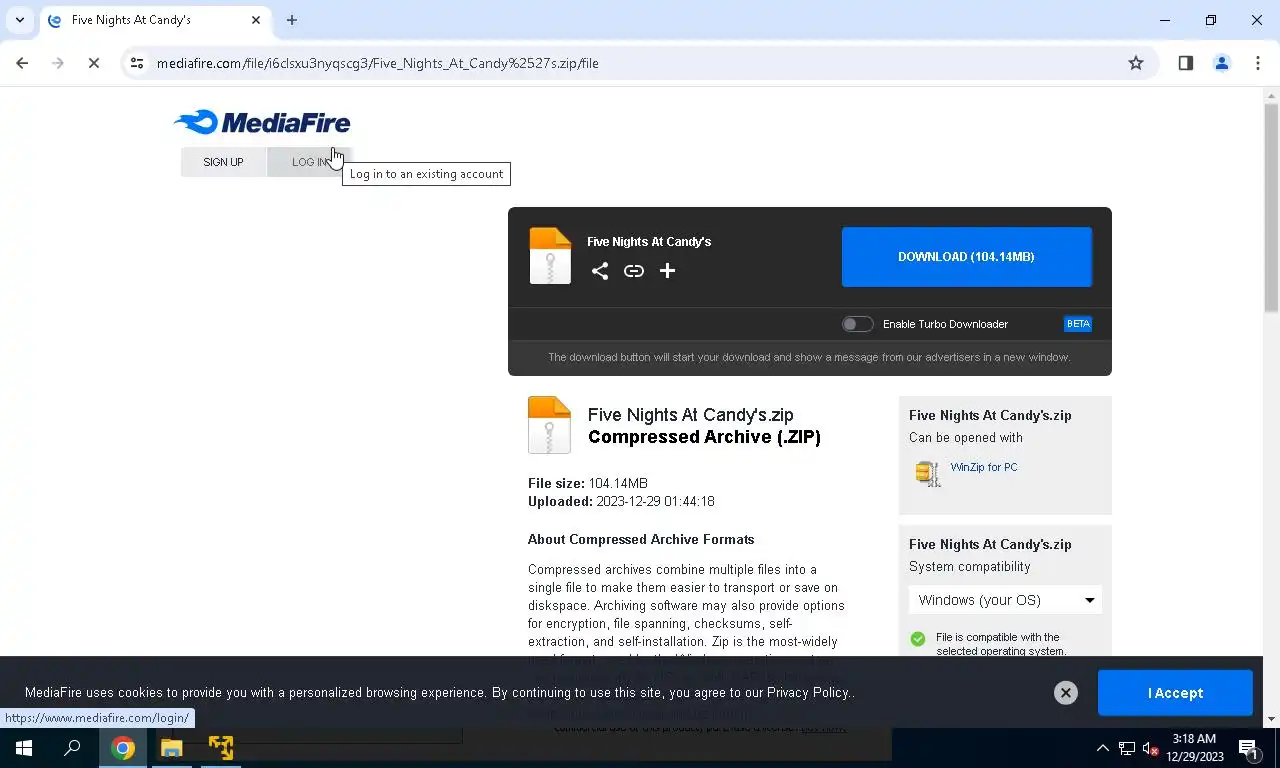Open browser side panel icon
This screenshot has height=768, width=1280.
1186,63
